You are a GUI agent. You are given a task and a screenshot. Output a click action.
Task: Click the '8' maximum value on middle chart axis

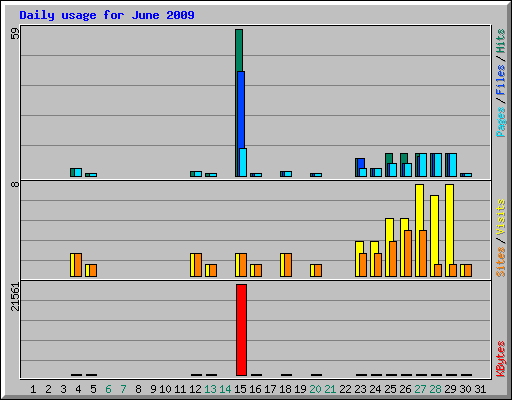click(15, 184)
